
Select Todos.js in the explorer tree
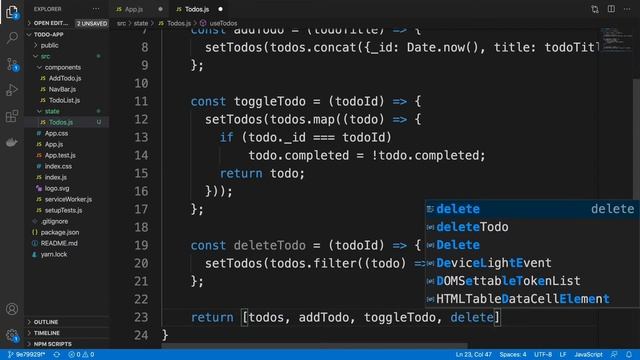point(60,122)
